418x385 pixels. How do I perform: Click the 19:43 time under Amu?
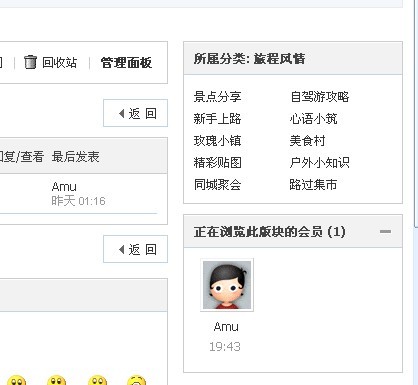click(225, 347)
